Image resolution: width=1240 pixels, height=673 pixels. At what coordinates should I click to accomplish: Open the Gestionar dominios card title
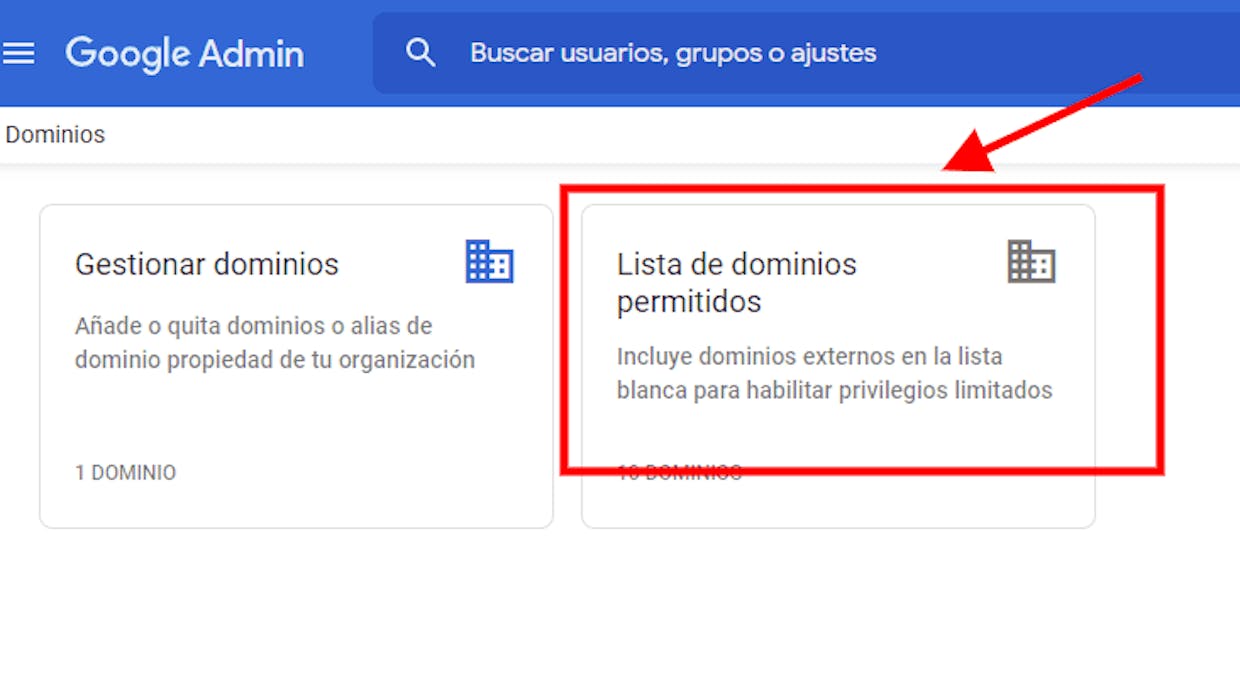tap(207, 264)
